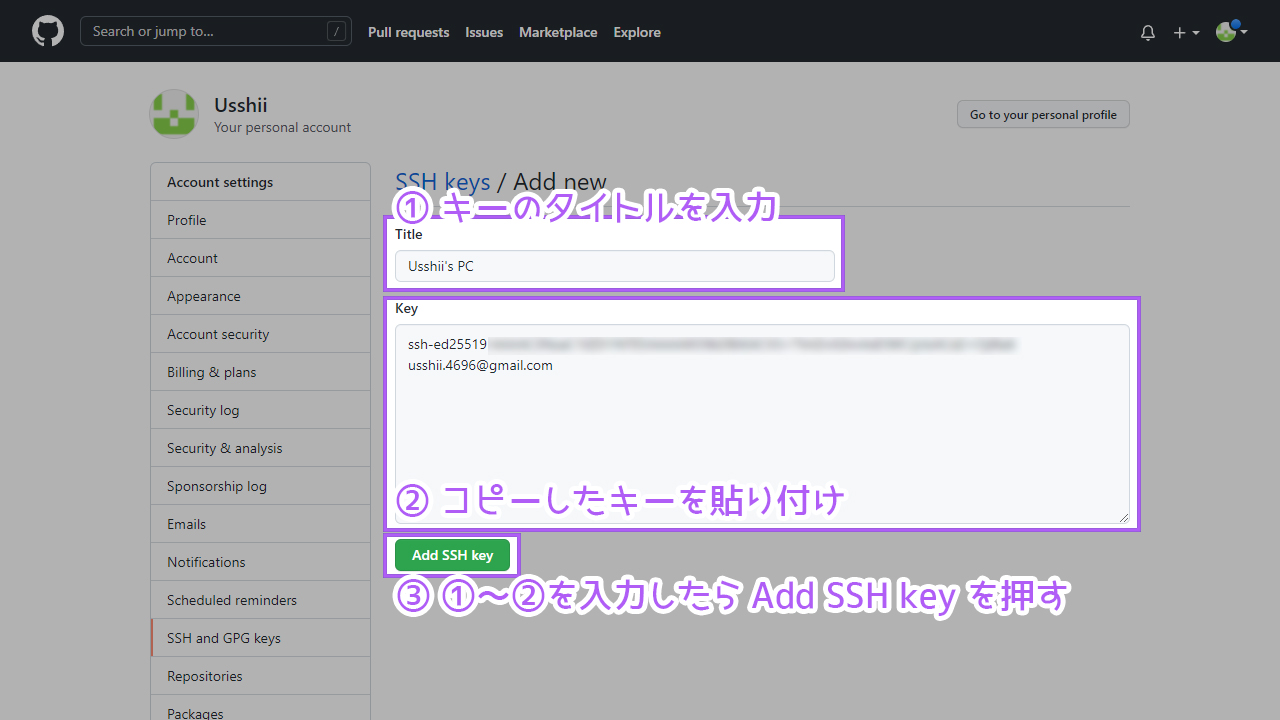Open the GitHub home logo
1280x720 pixels.
(x=48, y=31)
